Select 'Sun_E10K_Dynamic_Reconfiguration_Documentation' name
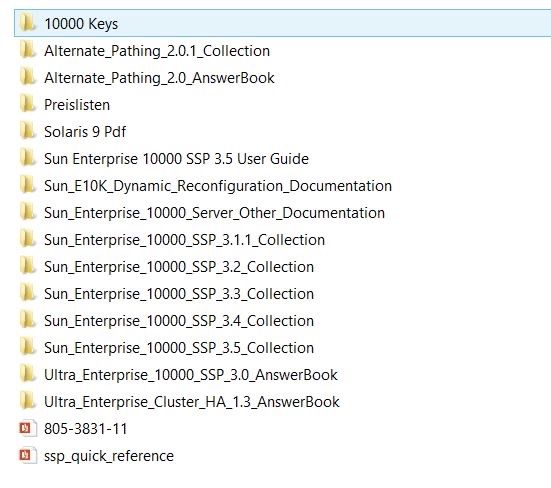 coord(218,186)
